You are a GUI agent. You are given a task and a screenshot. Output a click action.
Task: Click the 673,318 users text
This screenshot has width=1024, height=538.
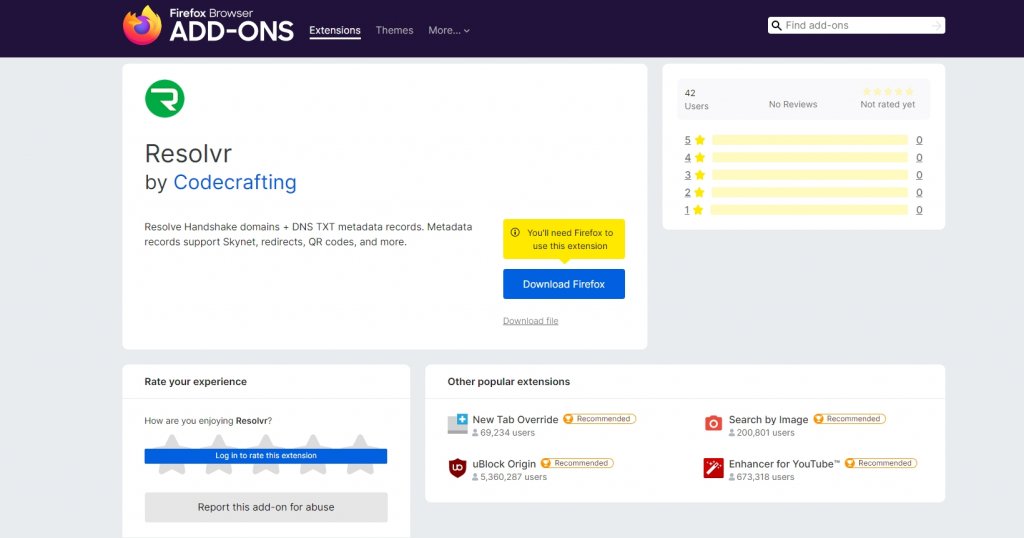click(765, 477)
